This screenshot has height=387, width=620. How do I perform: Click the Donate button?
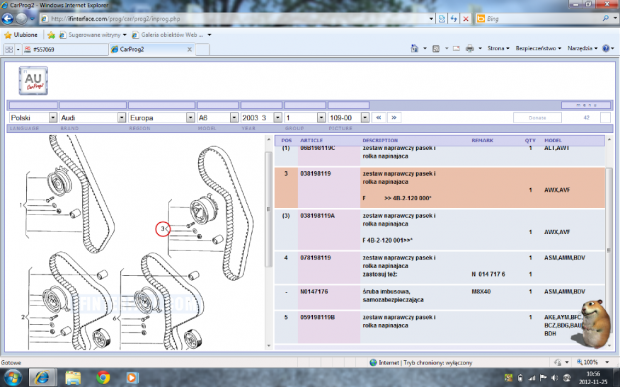click(x=537, y=118)
